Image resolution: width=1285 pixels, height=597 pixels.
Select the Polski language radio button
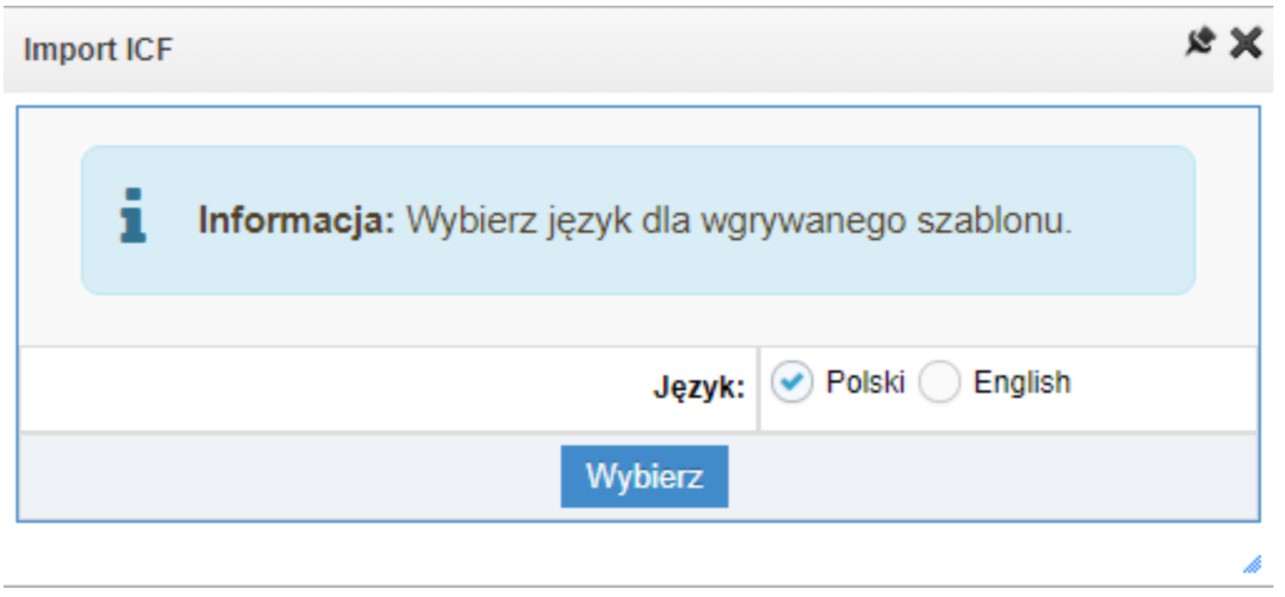pyautogui.click(x=792, y=384)
